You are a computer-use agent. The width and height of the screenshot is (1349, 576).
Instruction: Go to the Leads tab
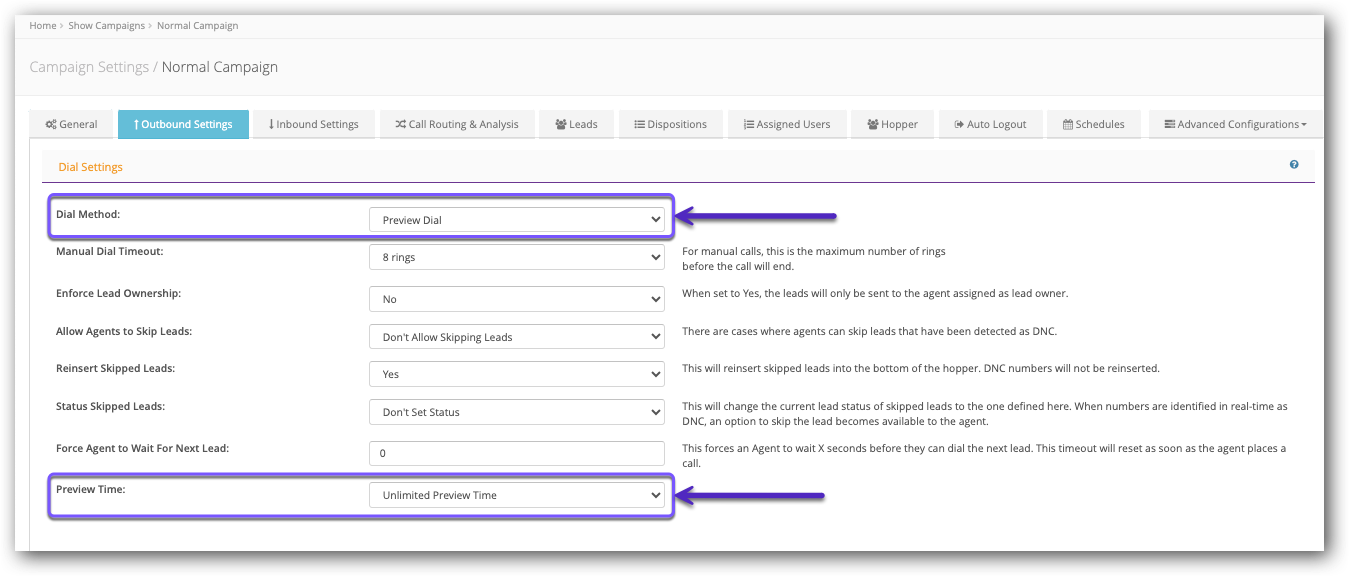click(575, 124)
